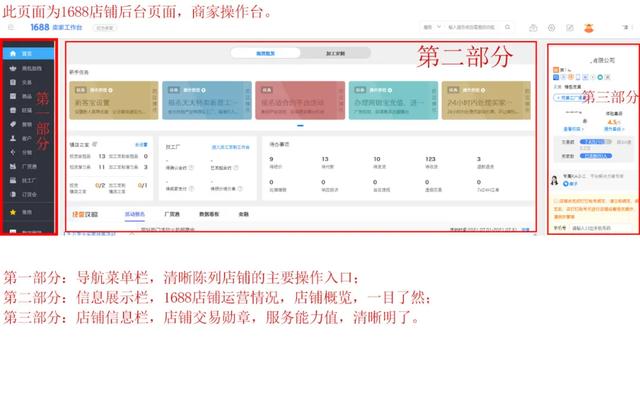The height and width of the screenshot is (398, 640).
Task: Switch to the 厂贸通 tab near the bottom
Action: [172, 214]
